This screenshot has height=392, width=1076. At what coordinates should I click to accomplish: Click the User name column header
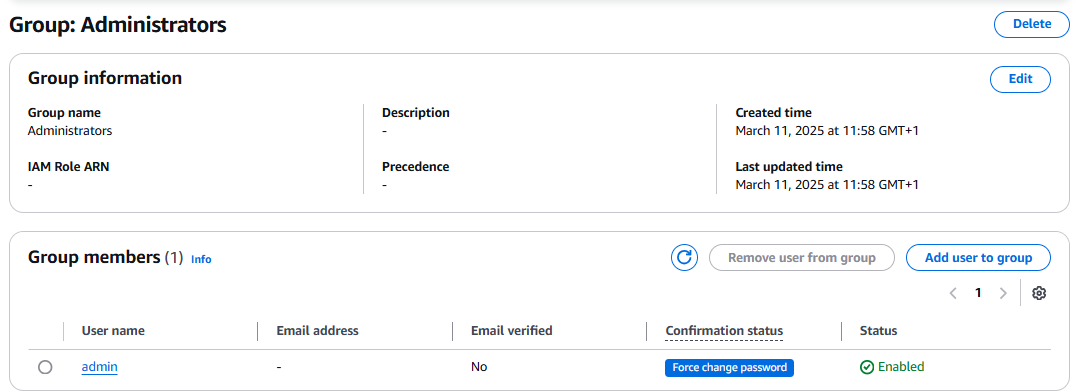click(113, 331)
